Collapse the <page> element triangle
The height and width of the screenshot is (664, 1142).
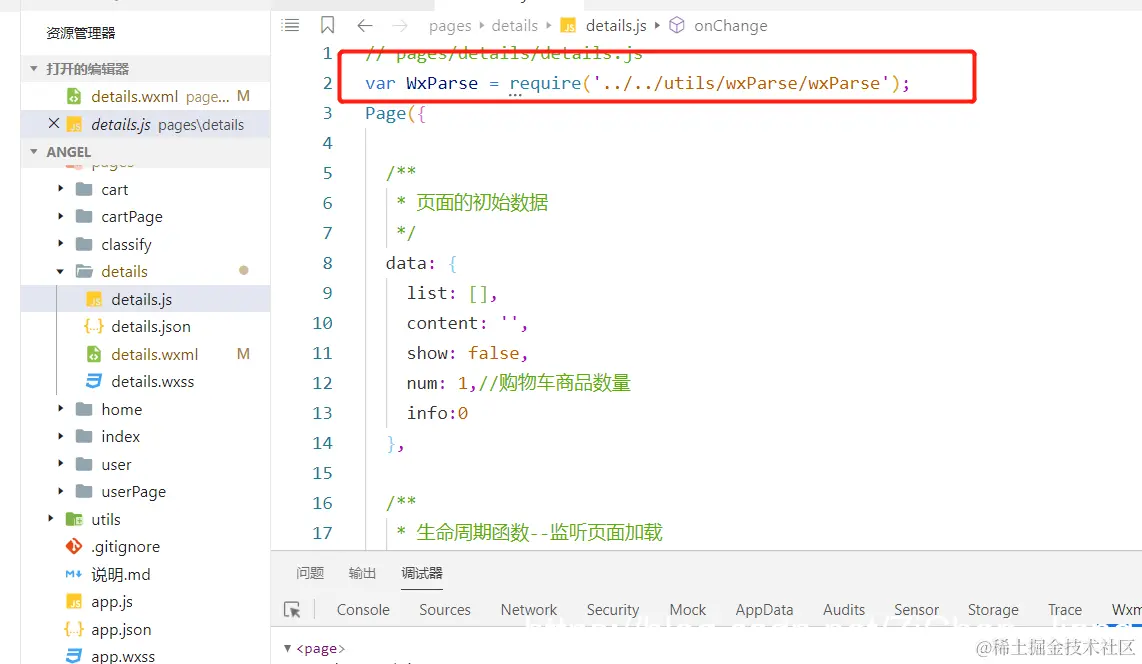coord(288,648)
